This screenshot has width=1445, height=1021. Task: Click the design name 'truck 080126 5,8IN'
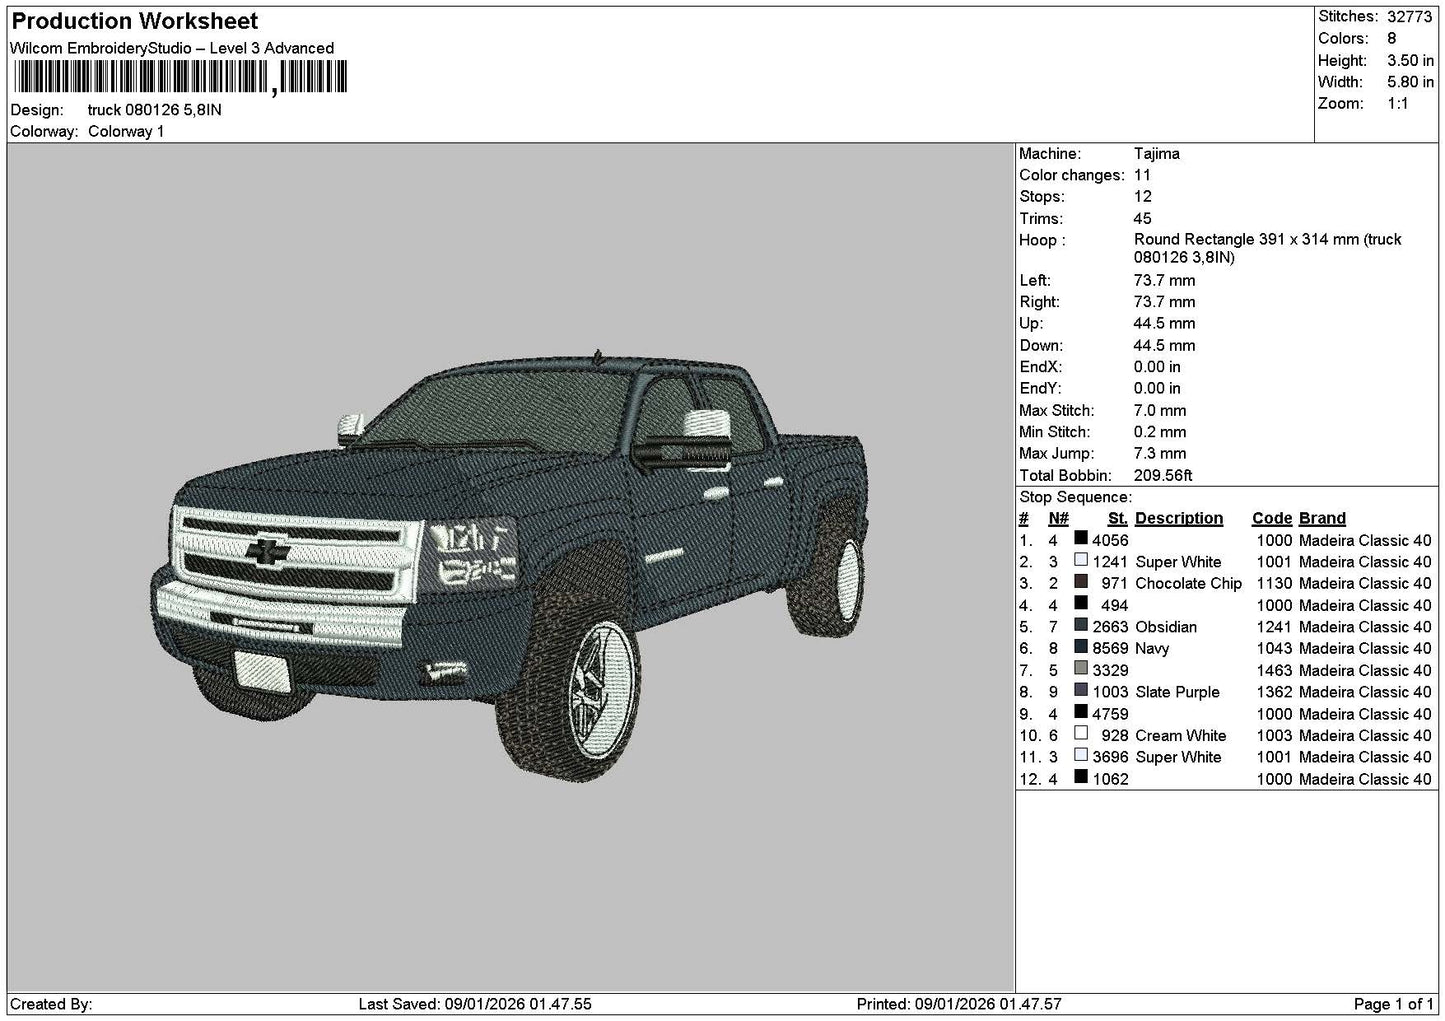pyautogui.click(x=155, y=110)
